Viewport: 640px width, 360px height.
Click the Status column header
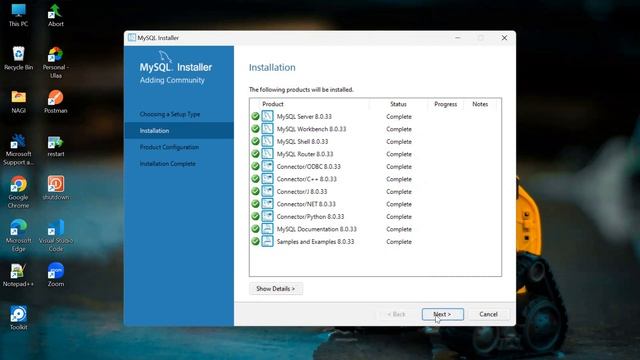(x=398, y=104)
